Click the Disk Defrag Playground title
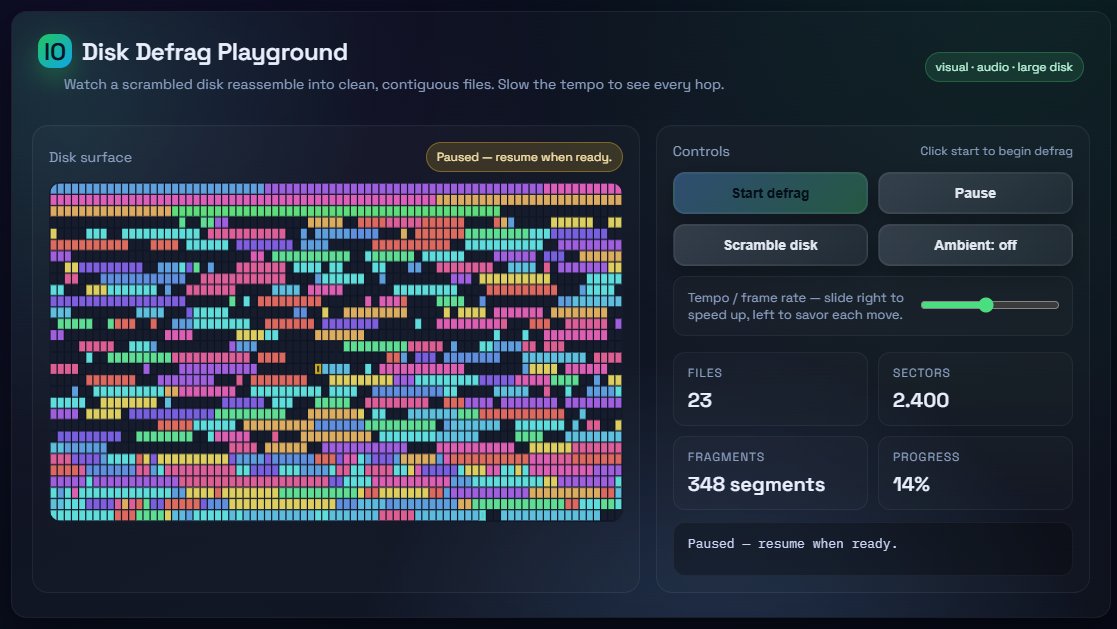The width and height of the screenshot is (1117, 629). [x=214, y=52]
